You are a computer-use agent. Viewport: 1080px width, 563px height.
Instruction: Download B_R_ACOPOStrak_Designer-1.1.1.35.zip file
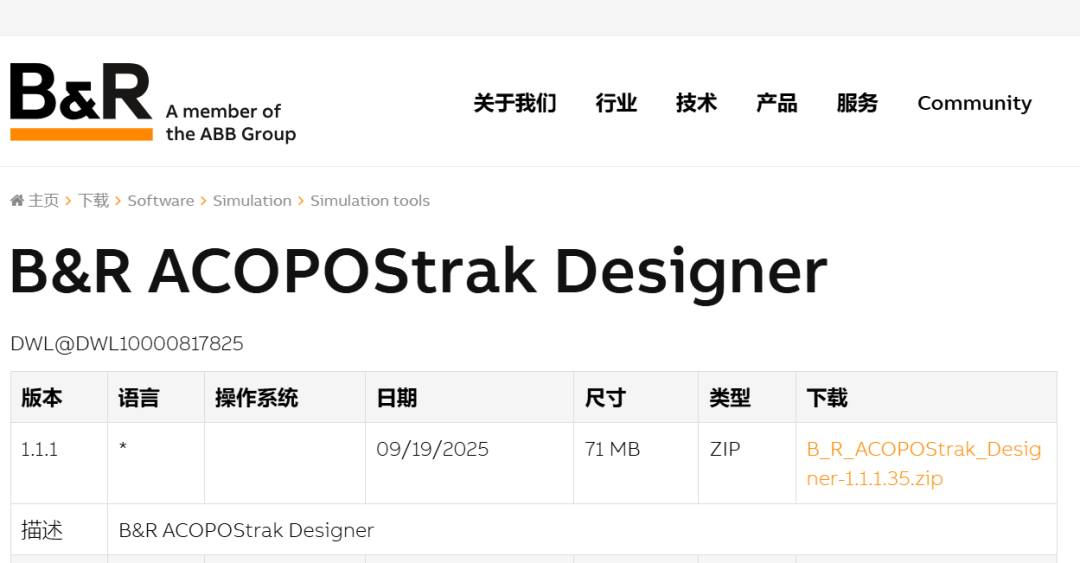(923, 464)
